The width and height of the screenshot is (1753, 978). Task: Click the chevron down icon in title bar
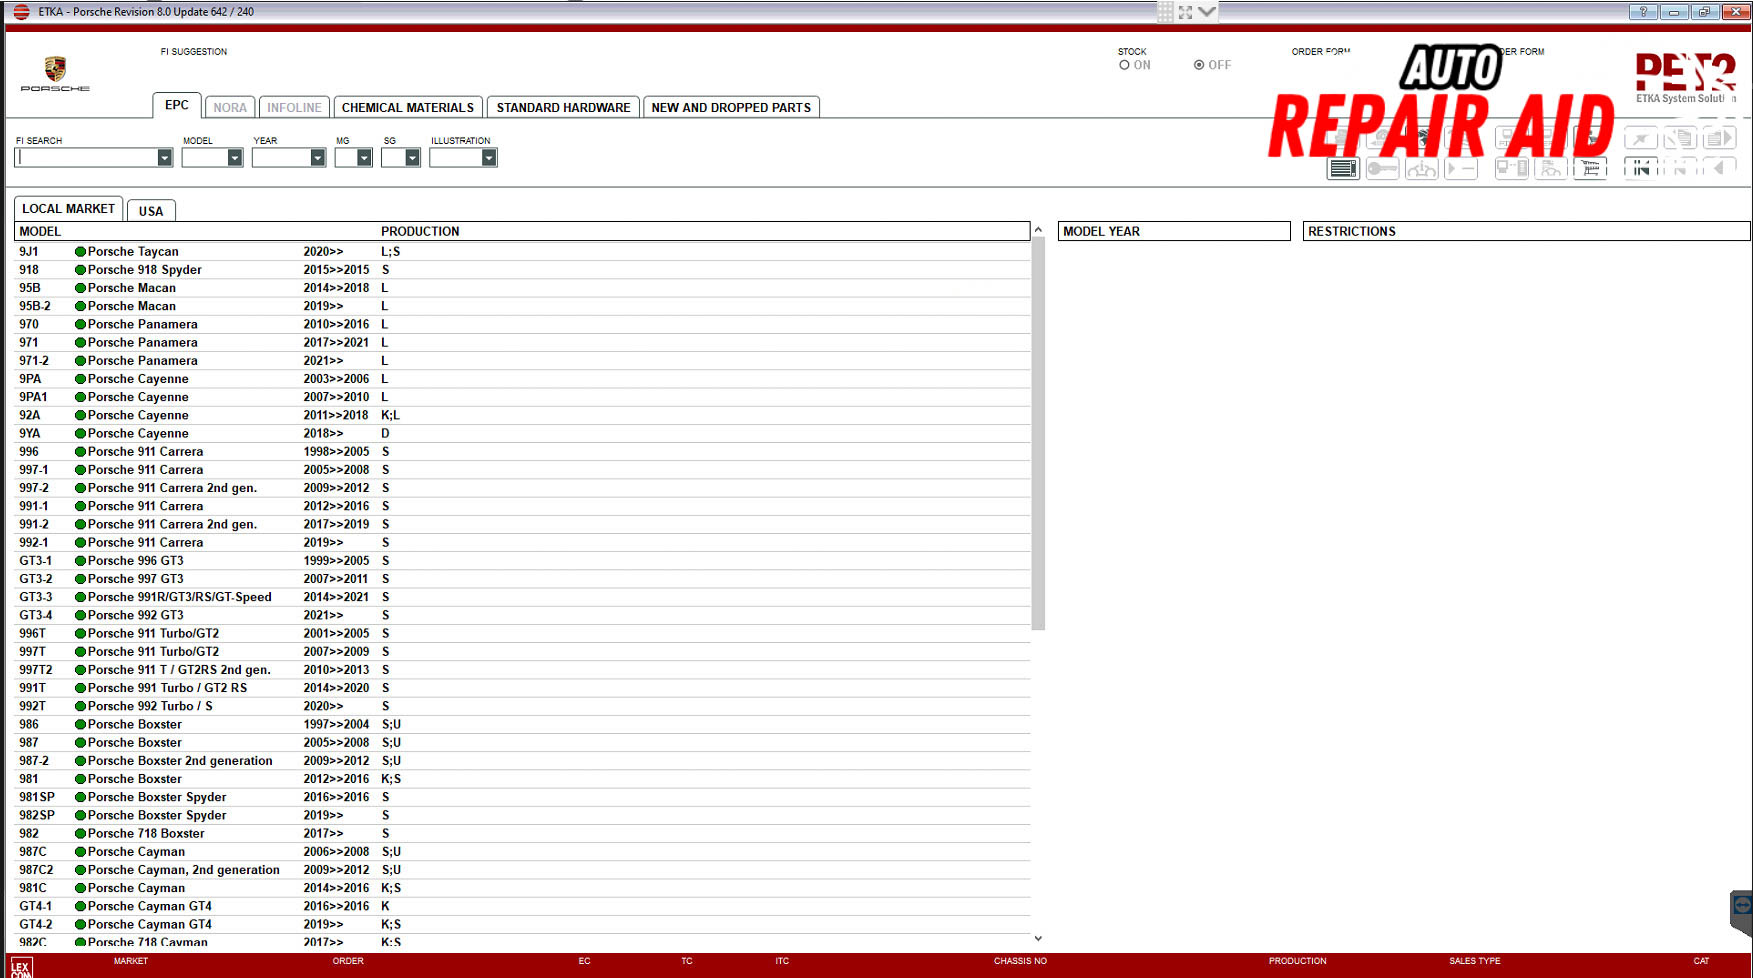(x=1207, y=12)
